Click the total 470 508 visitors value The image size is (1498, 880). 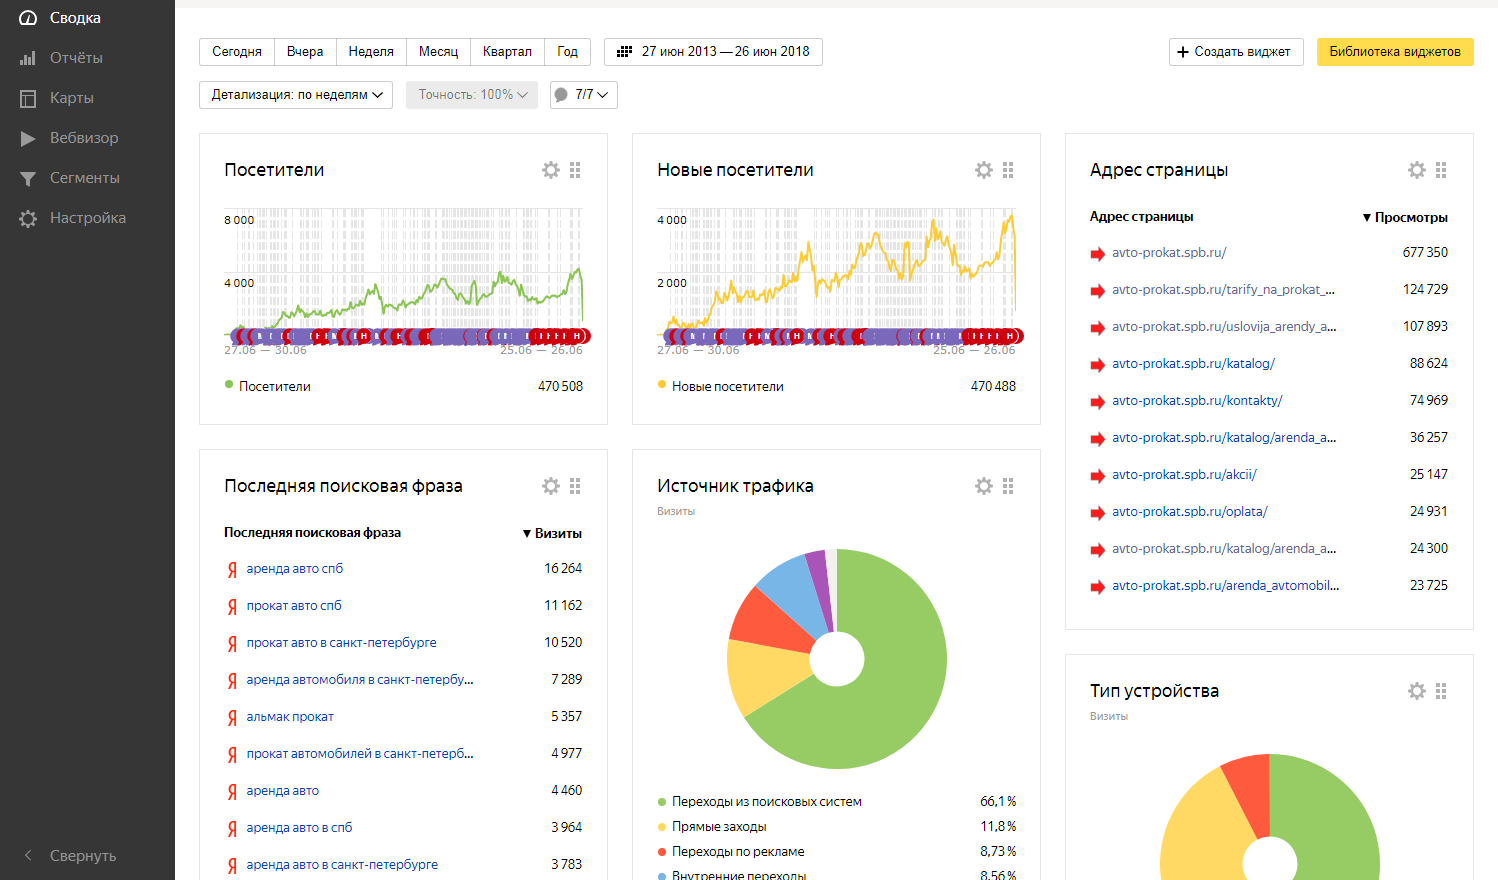(x=560, y=386)
